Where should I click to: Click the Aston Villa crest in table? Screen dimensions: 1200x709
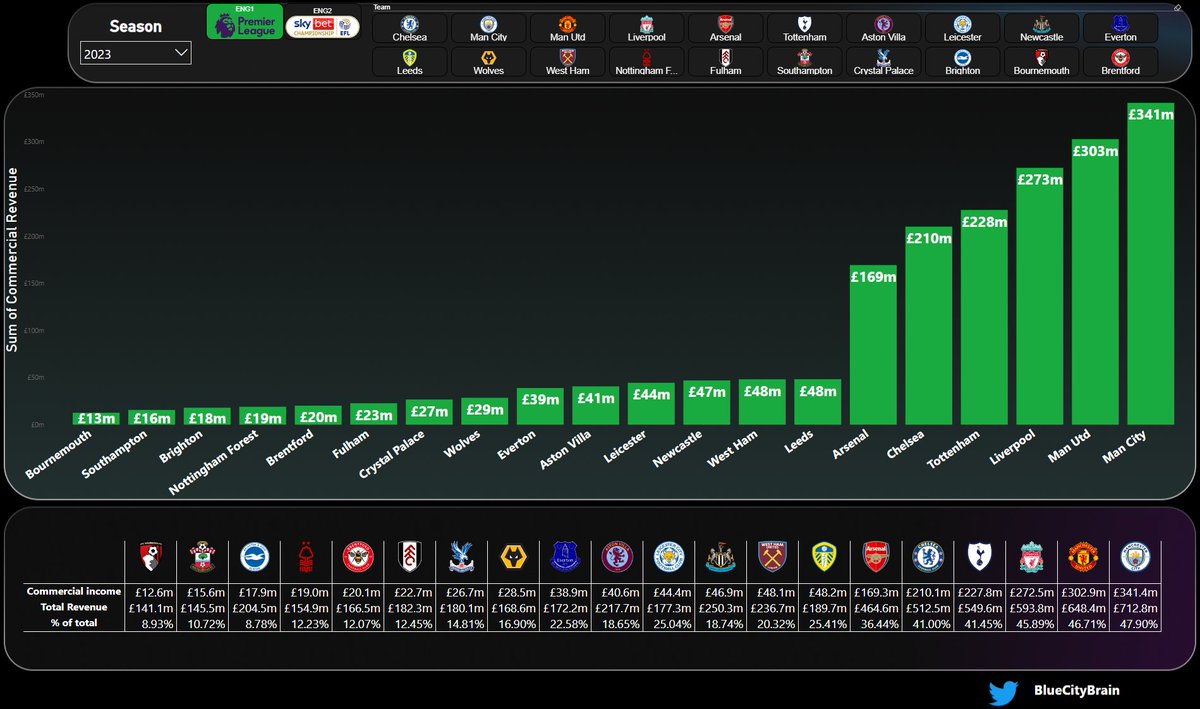[616, 556]
